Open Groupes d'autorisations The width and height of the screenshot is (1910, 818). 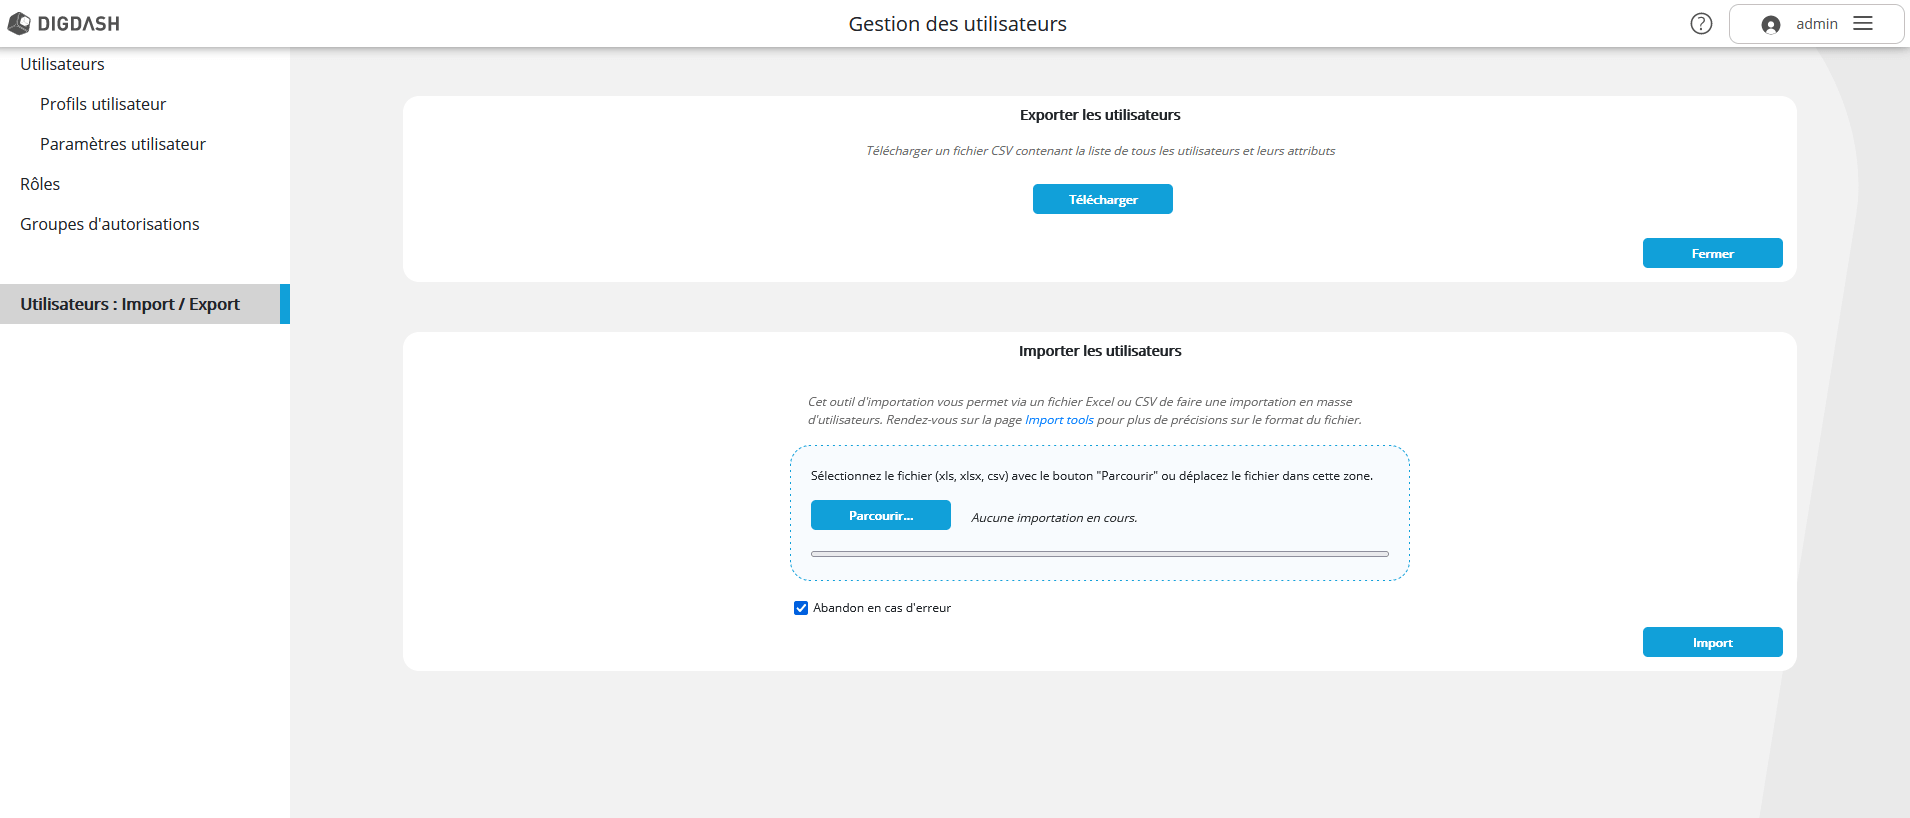(x=110, y=224)
